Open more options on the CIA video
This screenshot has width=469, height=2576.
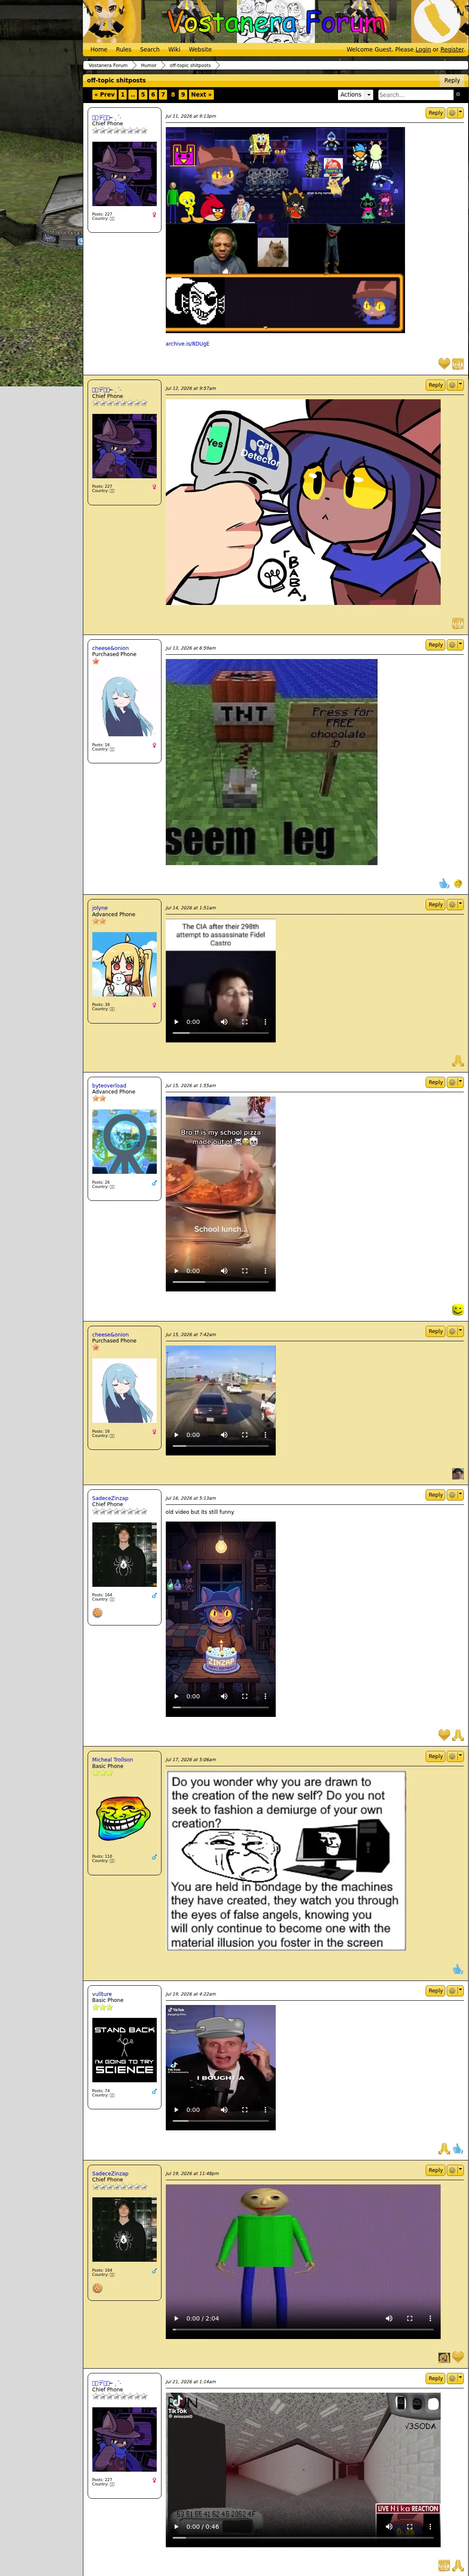pos(265,1021)
